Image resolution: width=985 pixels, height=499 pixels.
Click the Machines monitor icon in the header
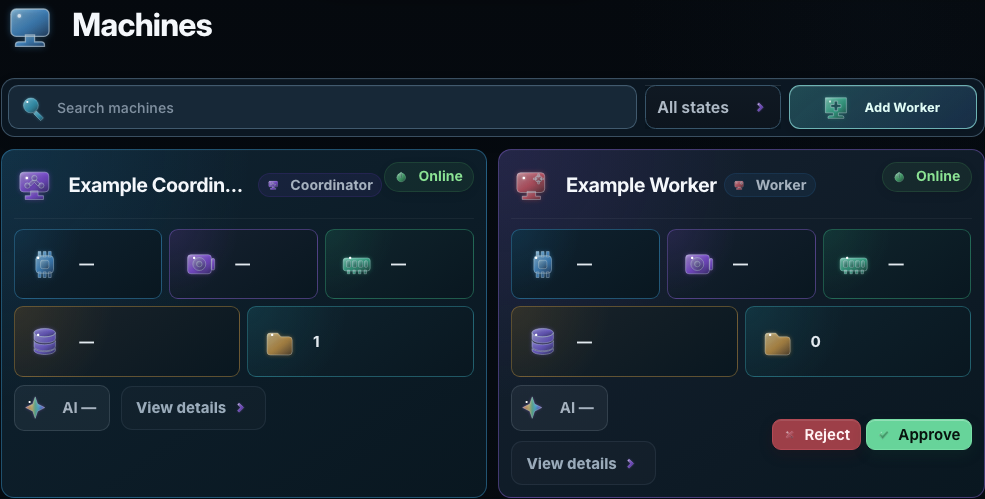(30, 27)
